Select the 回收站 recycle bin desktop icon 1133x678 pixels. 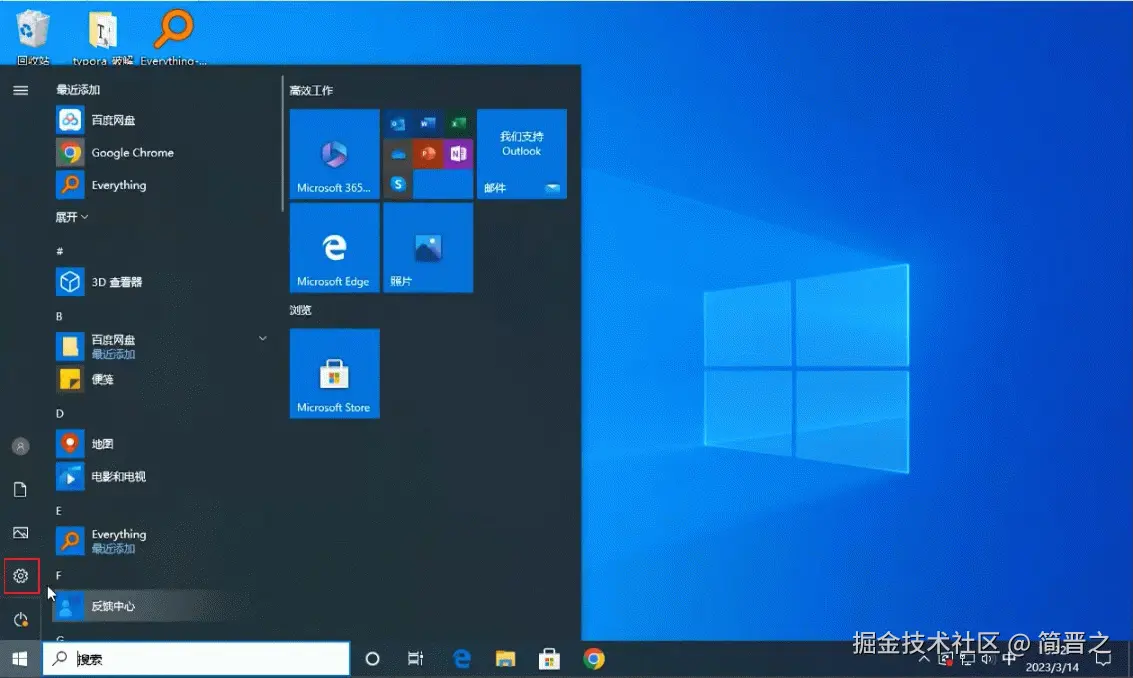point(33,36)
